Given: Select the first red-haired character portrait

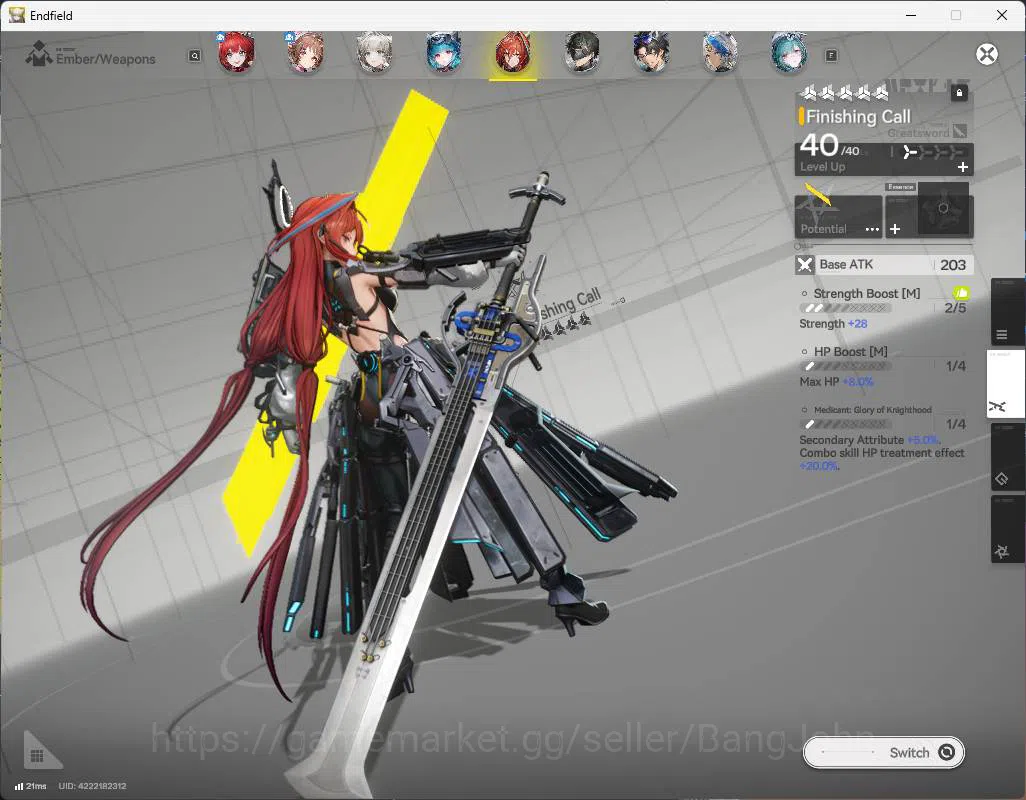Looking at the screenshot, I should pos(236,52).
